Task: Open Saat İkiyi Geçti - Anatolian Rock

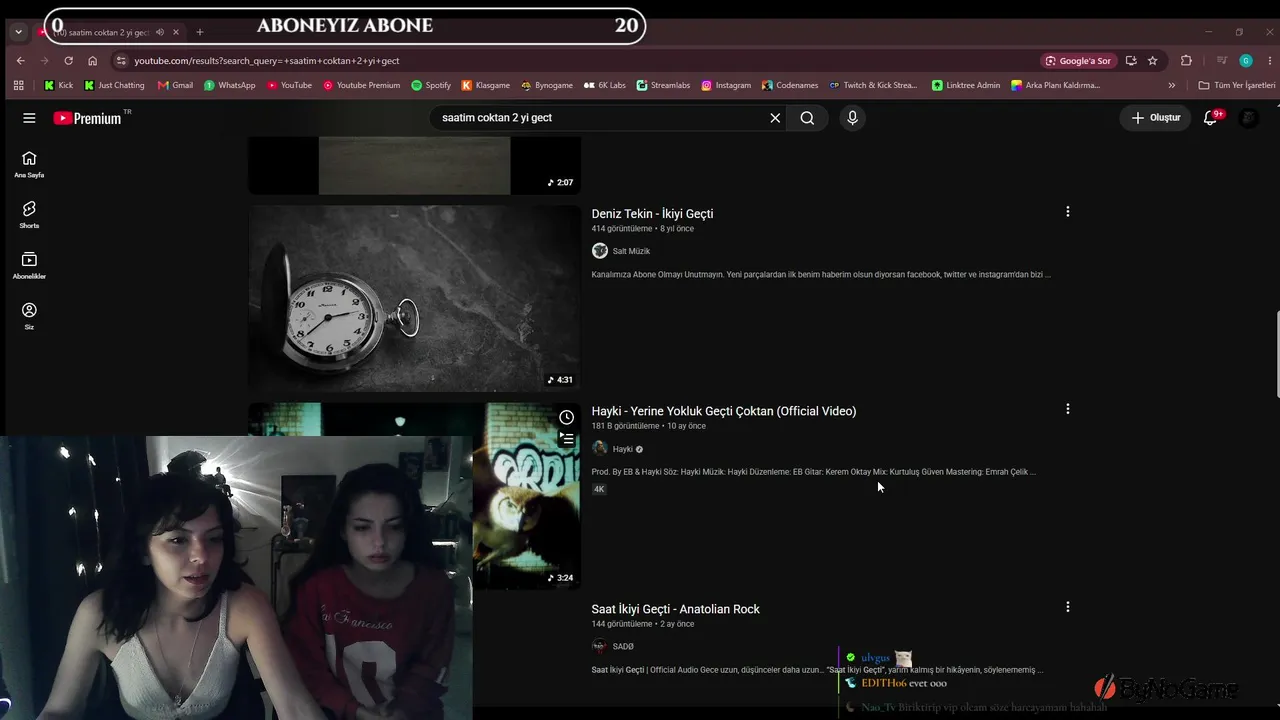Action: pyautogui.click(x=676, y=609)
